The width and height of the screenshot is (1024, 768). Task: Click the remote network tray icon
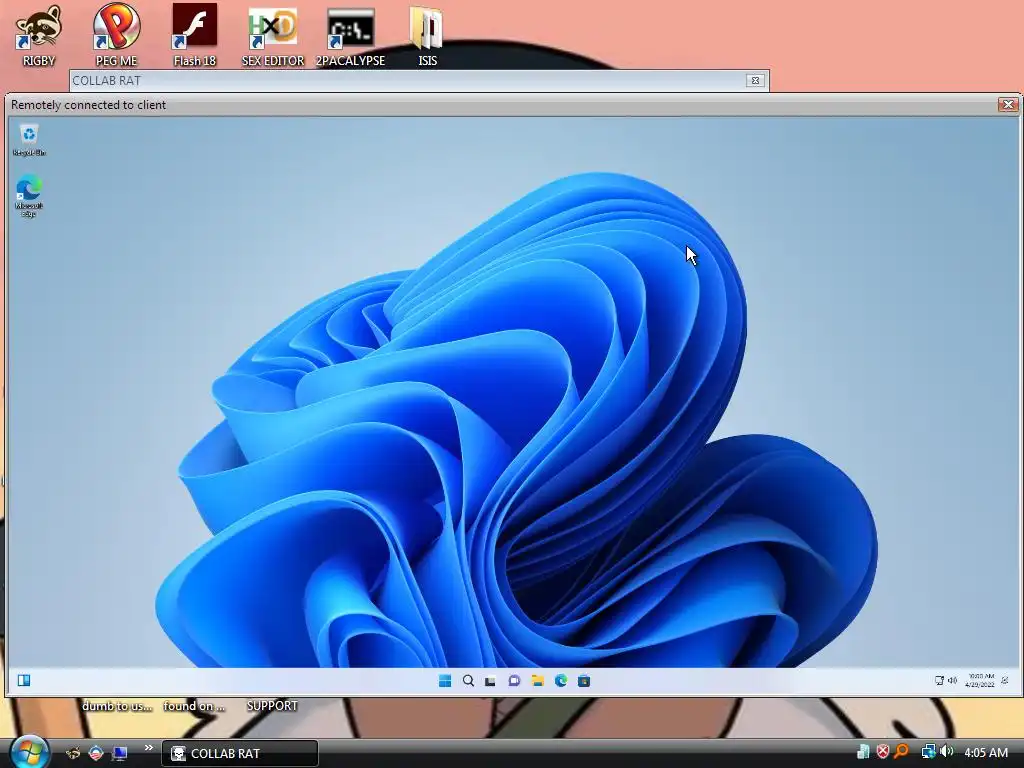click(x=939, y=680)
